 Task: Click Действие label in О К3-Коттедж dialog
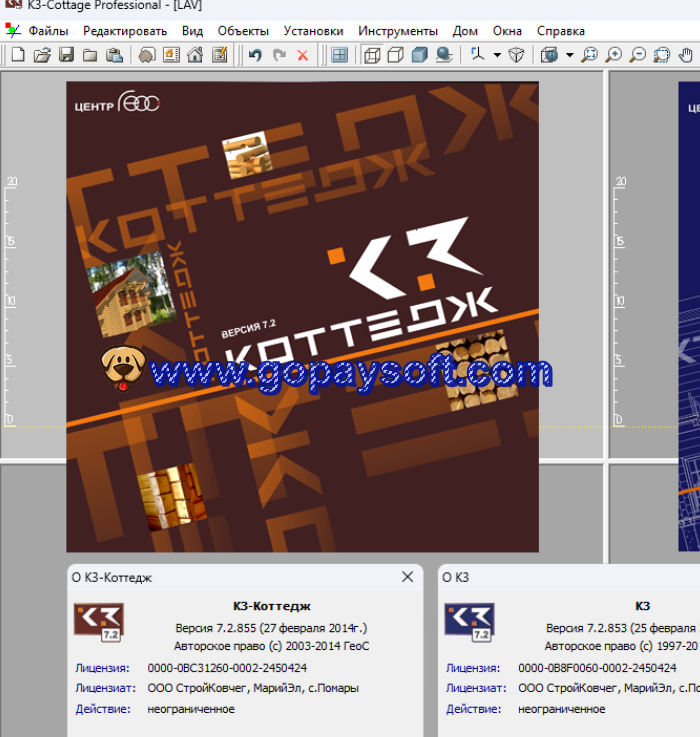[103, 709]
